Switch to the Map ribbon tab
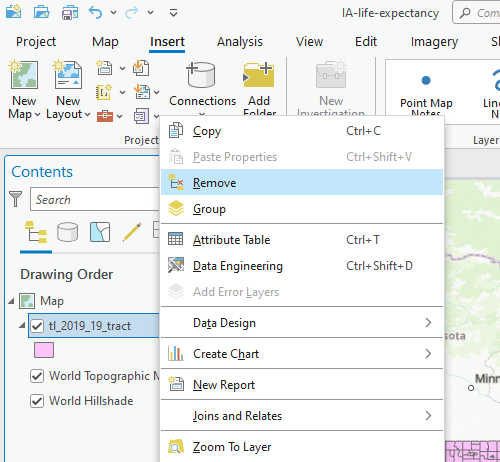 [105, 42]
